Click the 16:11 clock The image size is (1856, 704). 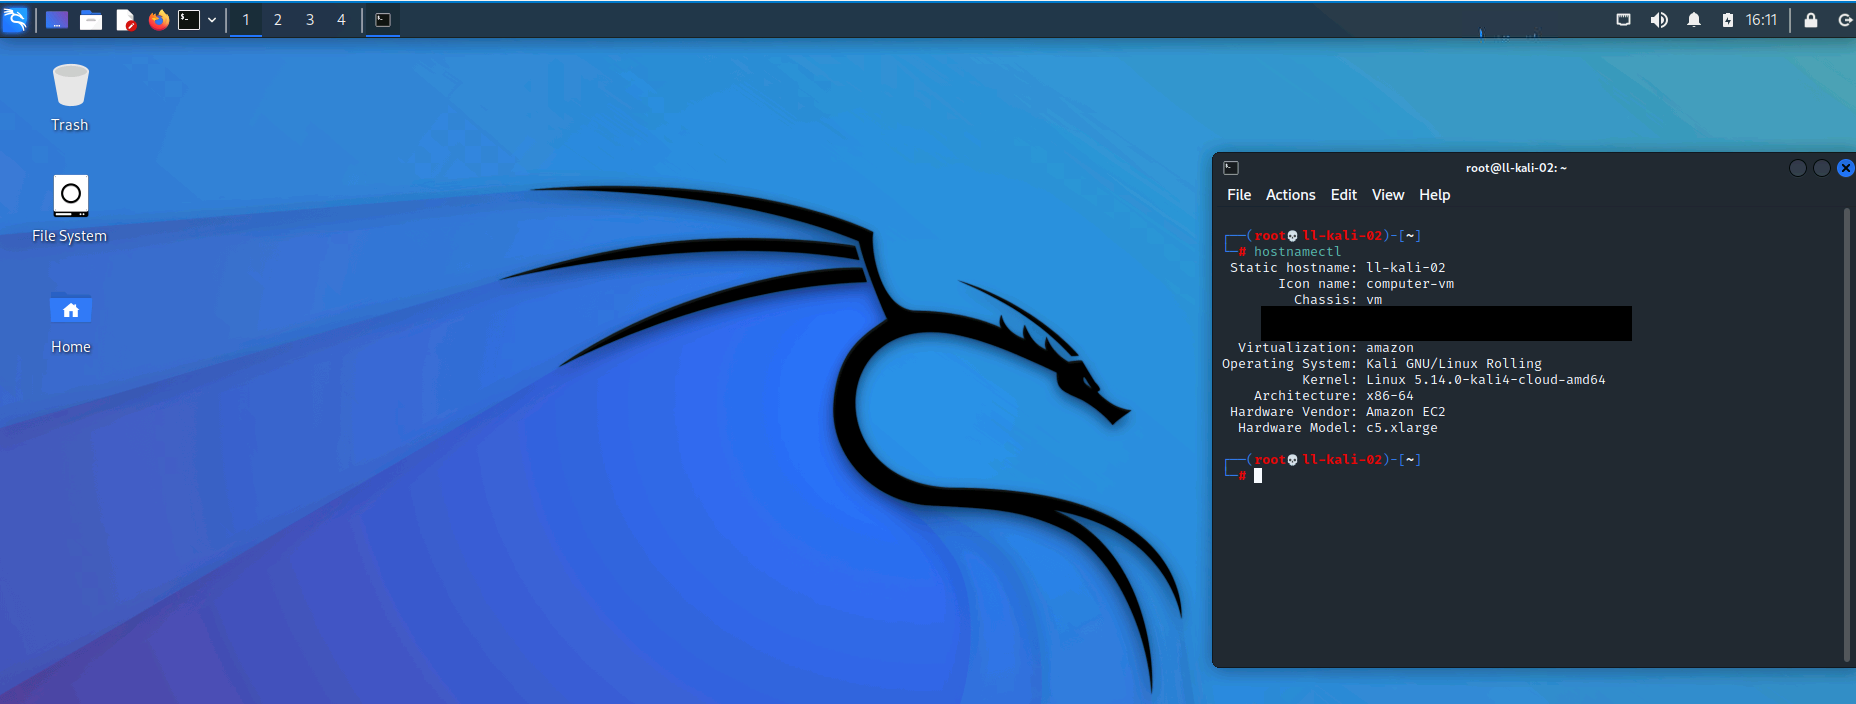(1761, 20)
